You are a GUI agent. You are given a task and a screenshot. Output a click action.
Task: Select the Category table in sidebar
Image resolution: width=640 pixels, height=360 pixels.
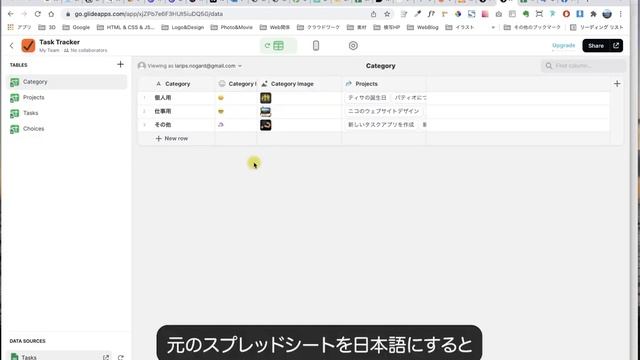coord(67,82)
